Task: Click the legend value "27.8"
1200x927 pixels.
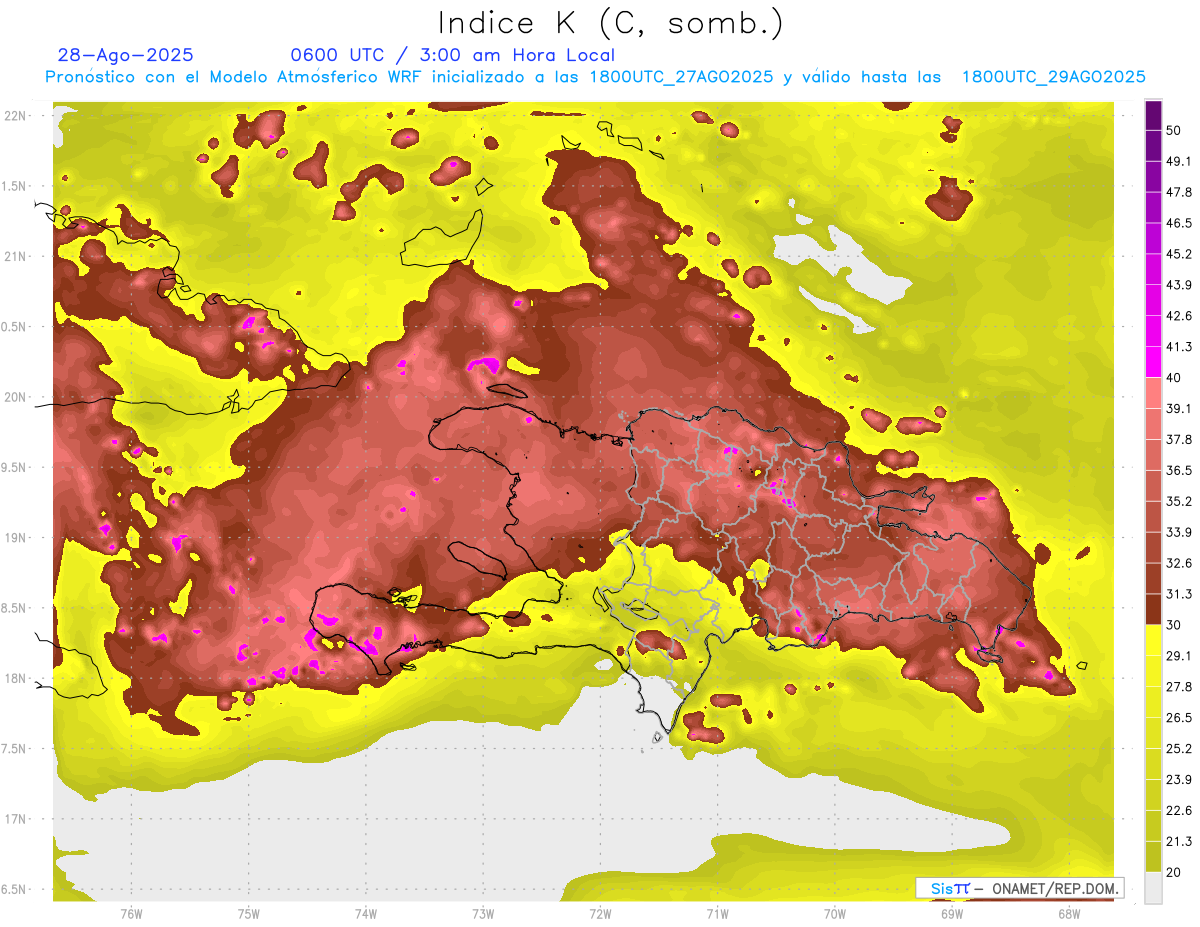Action: tap(1179, 687)
